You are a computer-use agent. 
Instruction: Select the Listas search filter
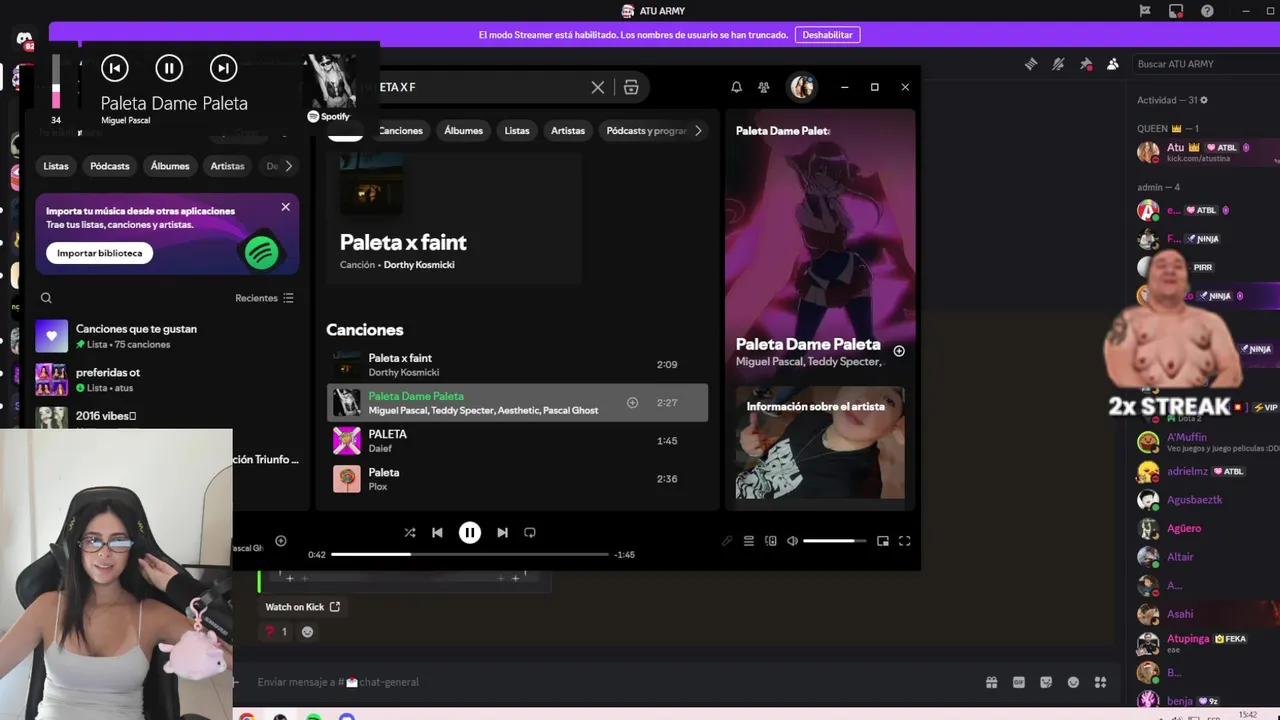click(x=517, y=131)
